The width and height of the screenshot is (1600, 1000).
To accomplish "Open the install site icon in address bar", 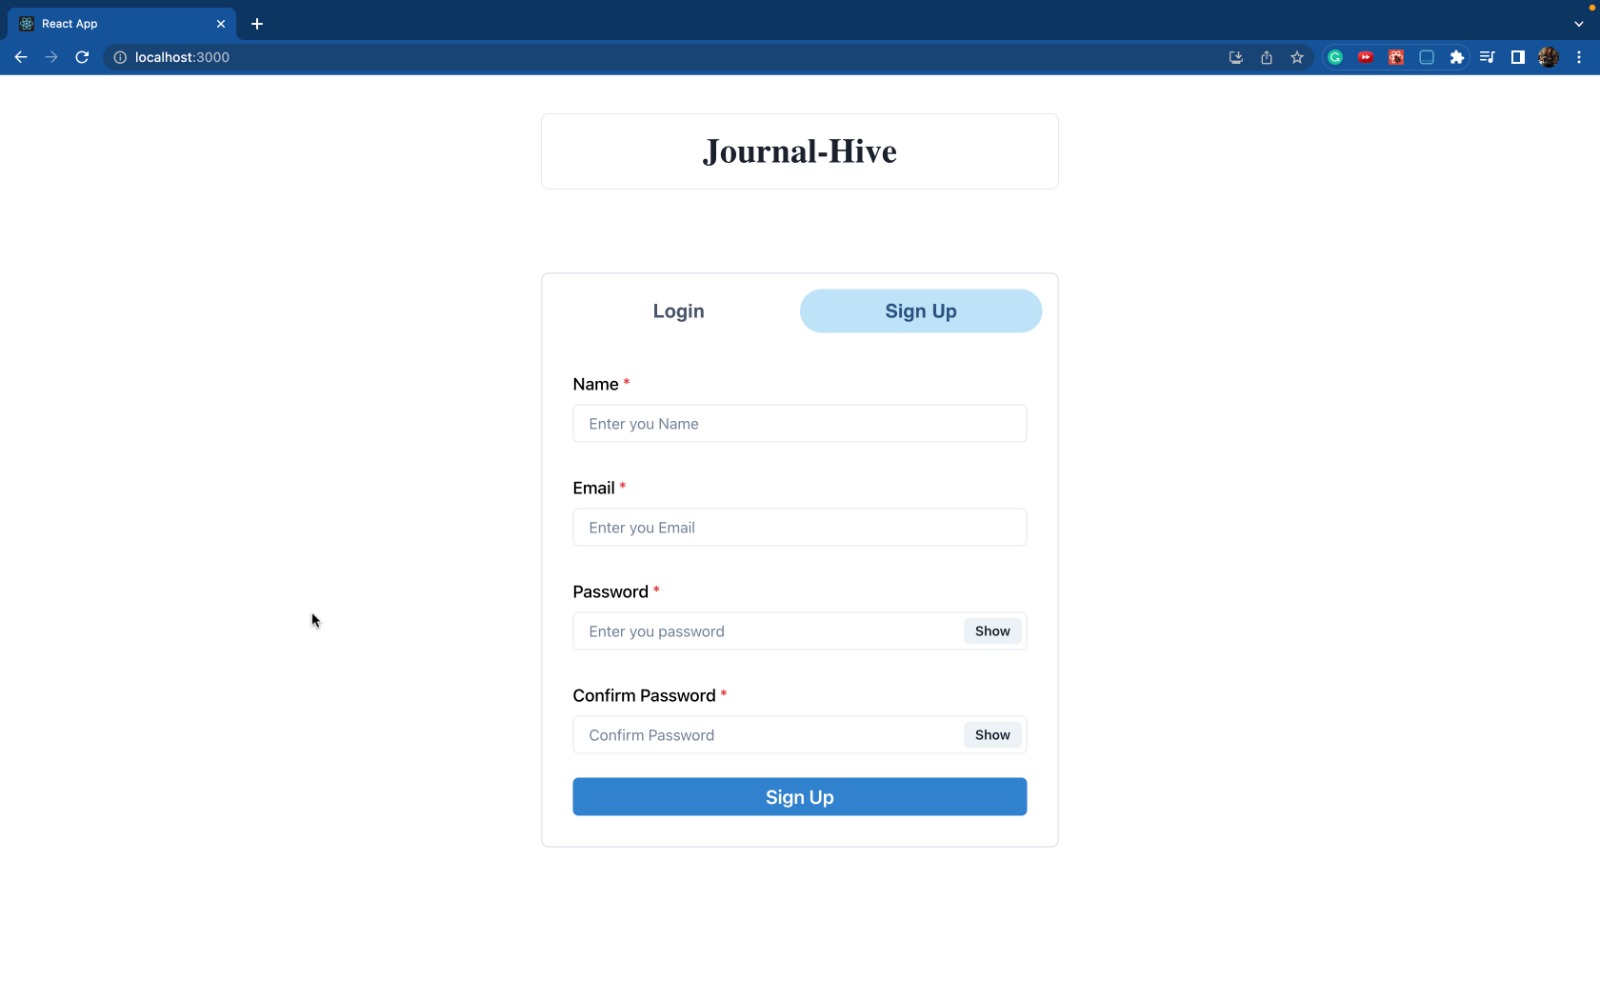I will [x=1235, y=57].
